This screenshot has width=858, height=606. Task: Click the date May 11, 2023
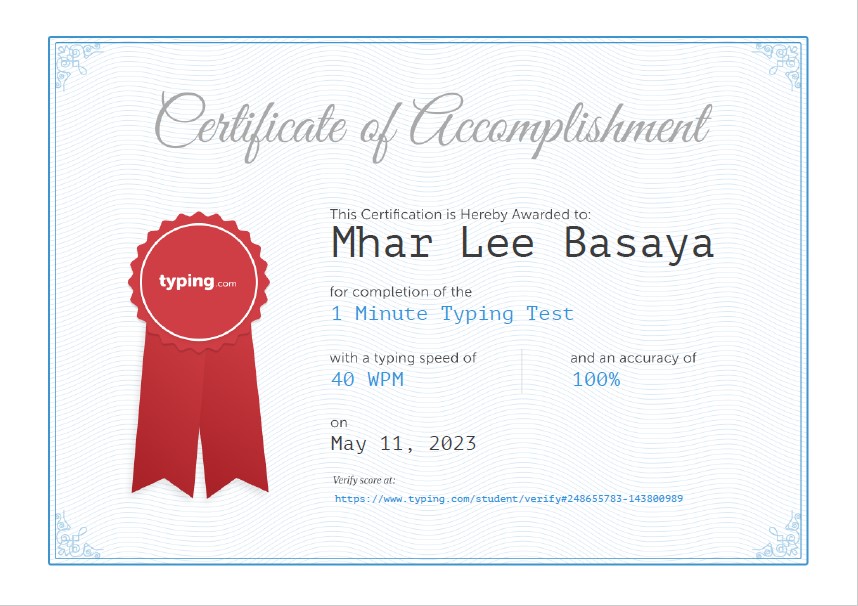point(403,443)
